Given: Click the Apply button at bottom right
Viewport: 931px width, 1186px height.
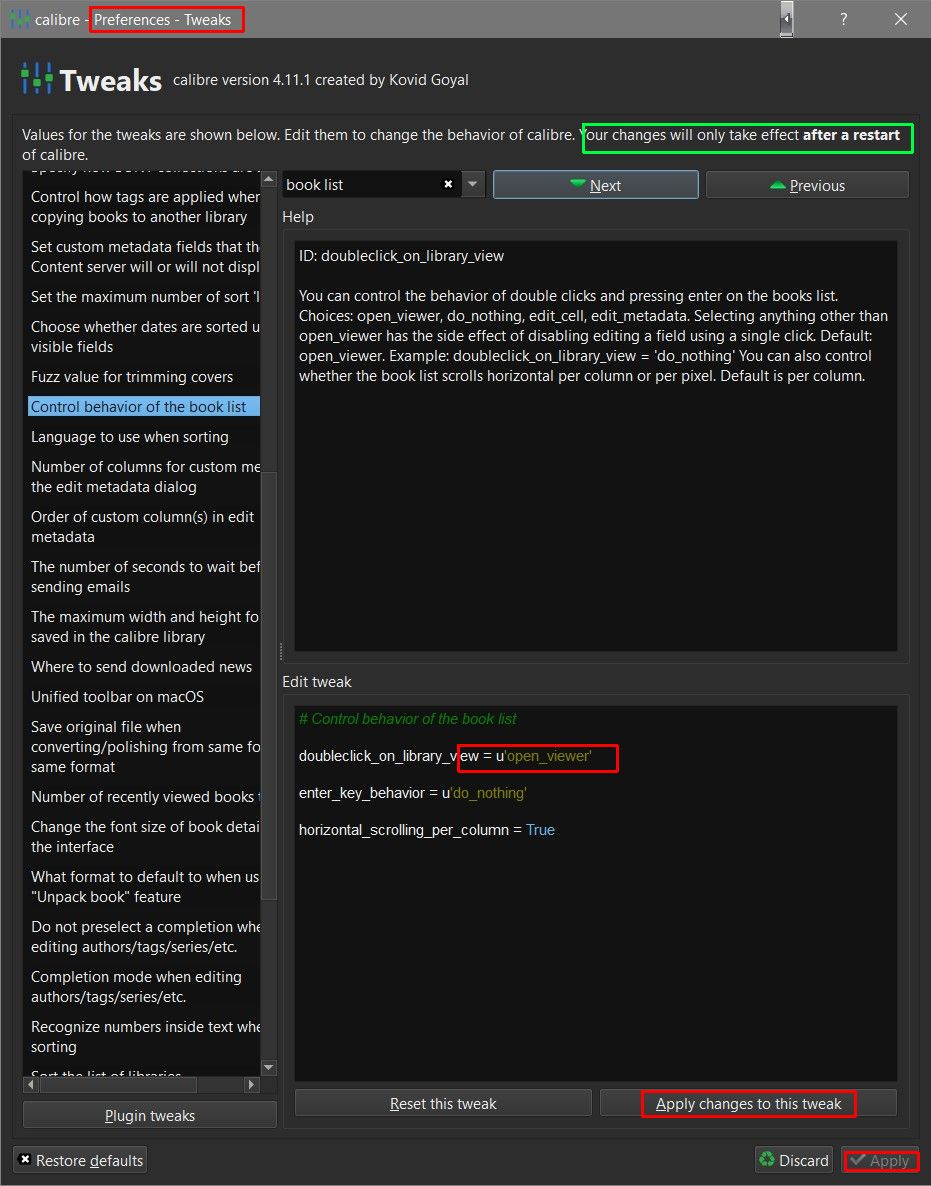Looking at the screenshot, I should point(880,1160).
